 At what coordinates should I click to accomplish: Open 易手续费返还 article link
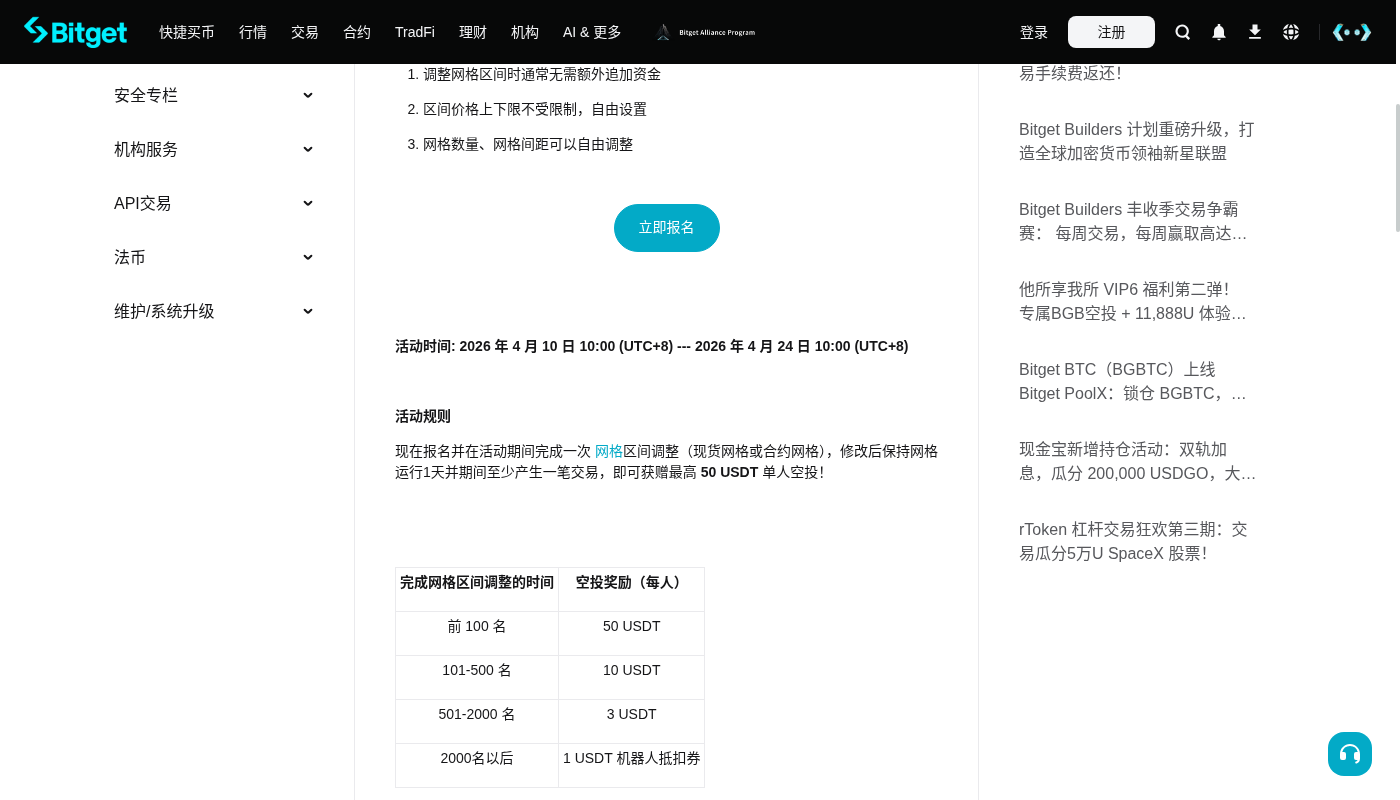[x=1070, y=73]
